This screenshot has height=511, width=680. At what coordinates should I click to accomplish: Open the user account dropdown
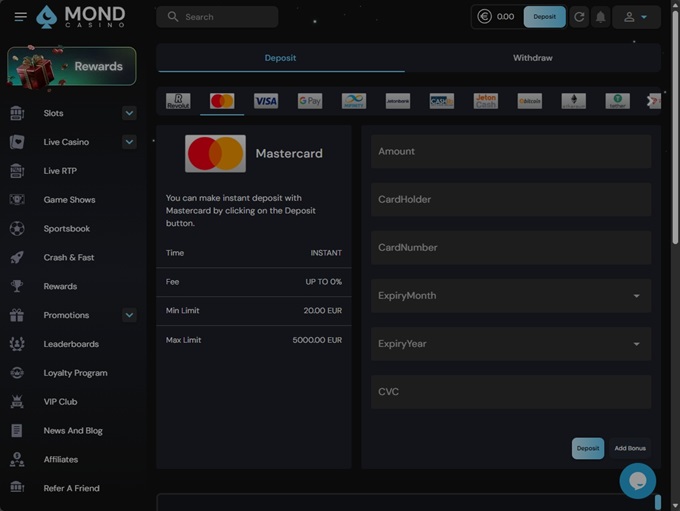coord(636,17)
